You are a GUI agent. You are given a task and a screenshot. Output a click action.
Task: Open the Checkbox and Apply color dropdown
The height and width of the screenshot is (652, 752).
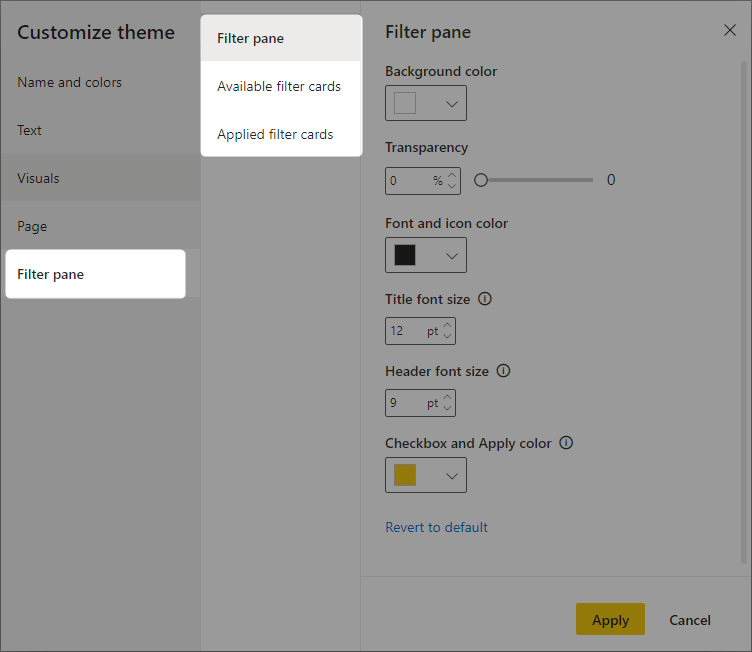point(426,476)
